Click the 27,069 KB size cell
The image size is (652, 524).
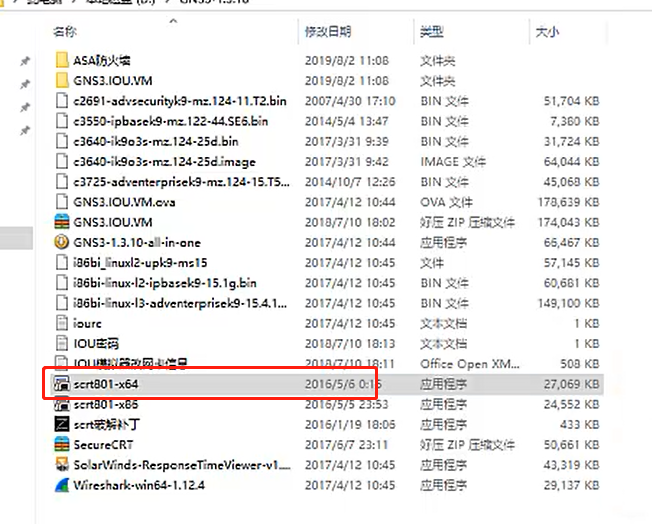(571, 385)
